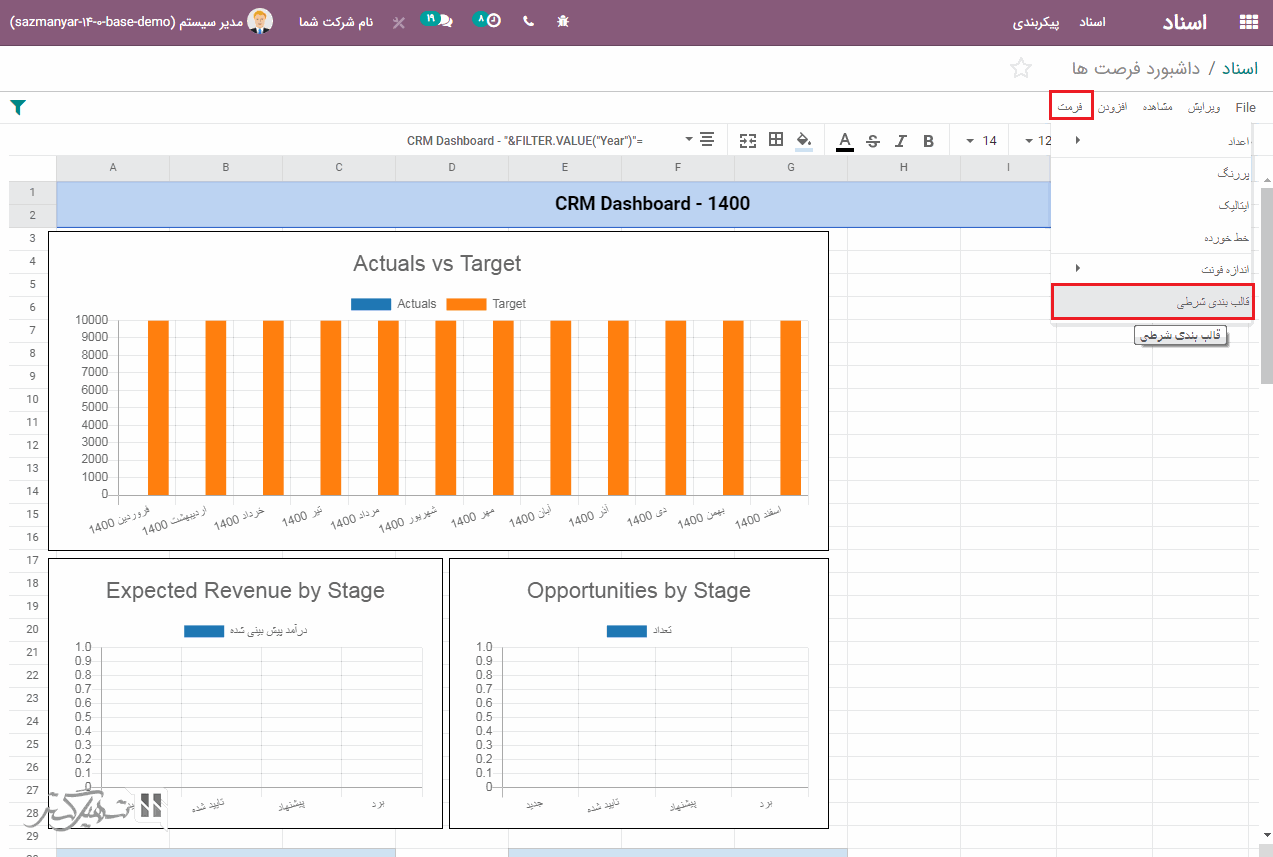Open the apps grid menu icon
Image resolution: width=1273 pixels, height=857 pixels.
pyautogui.click(x=1248, y=22)
